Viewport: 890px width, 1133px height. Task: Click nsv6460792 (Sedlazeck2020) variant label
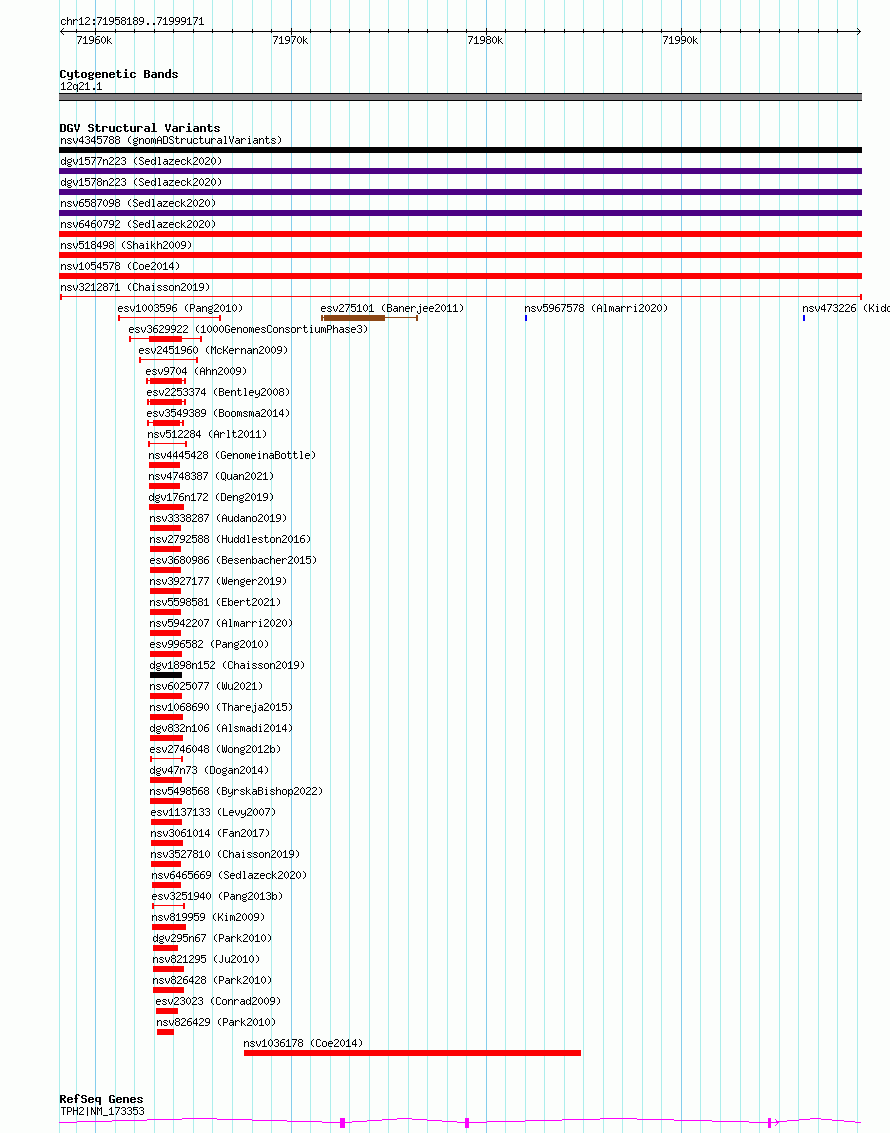coord(138,224)
